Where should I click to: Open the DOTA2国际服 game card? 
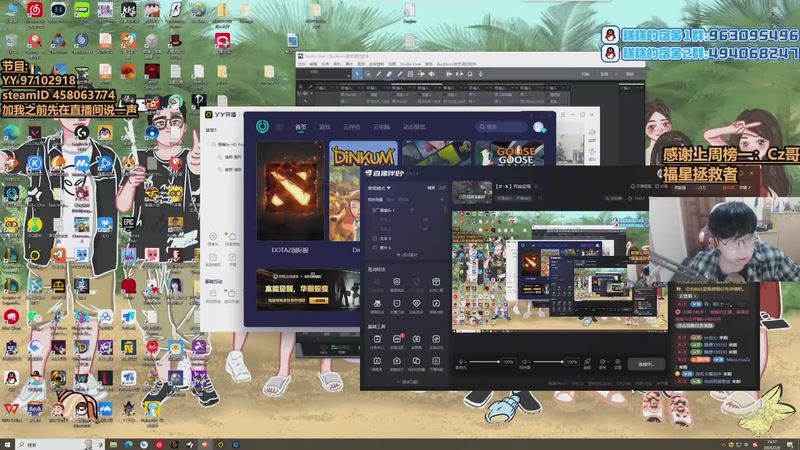click(290, 191)
